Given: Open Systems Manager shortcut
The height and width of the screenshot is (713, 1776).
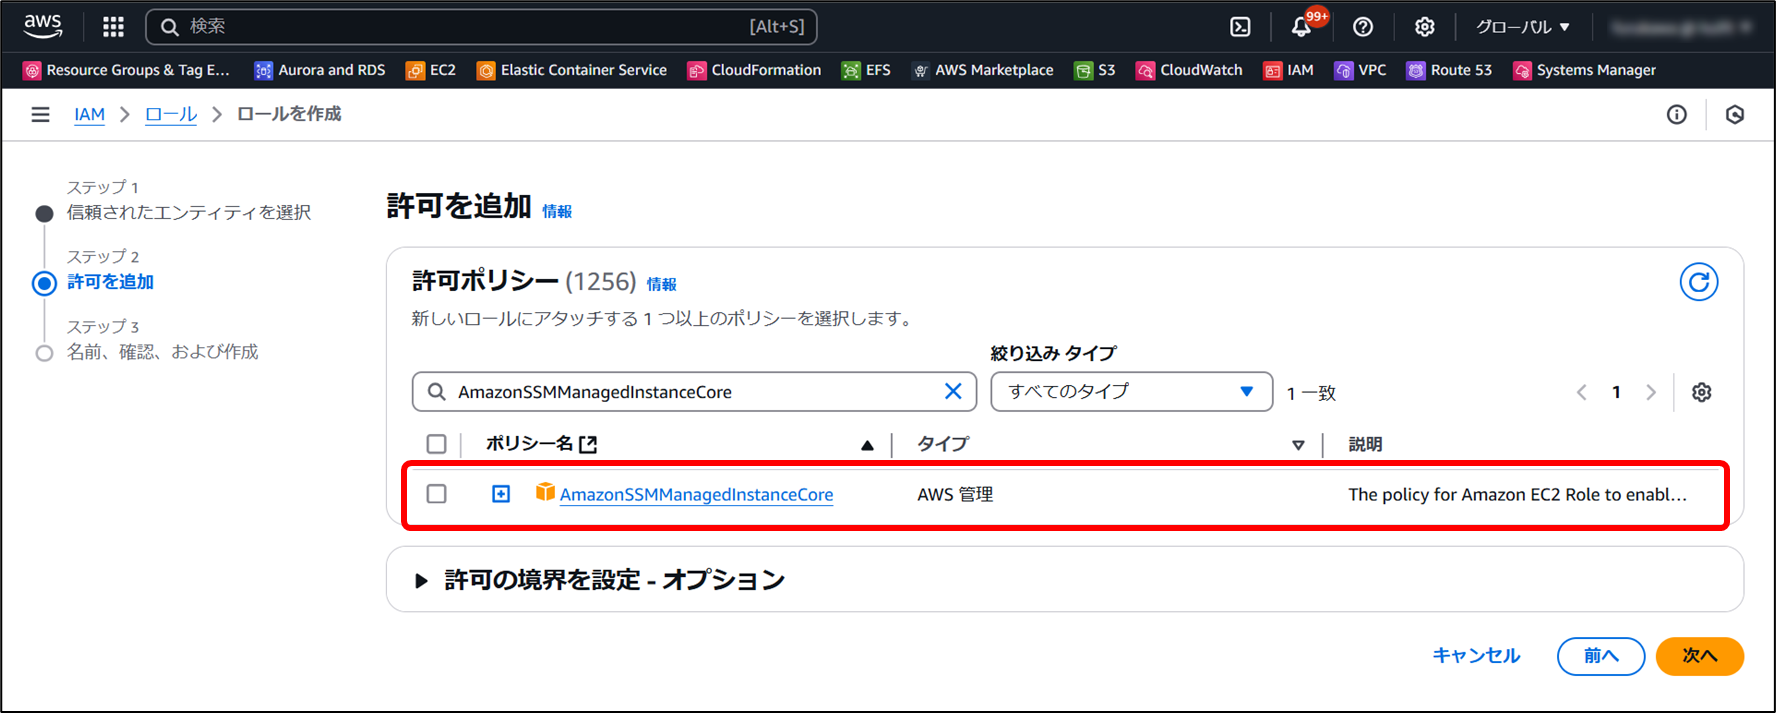Looking at the screenshot, I should click(1584, 70).
